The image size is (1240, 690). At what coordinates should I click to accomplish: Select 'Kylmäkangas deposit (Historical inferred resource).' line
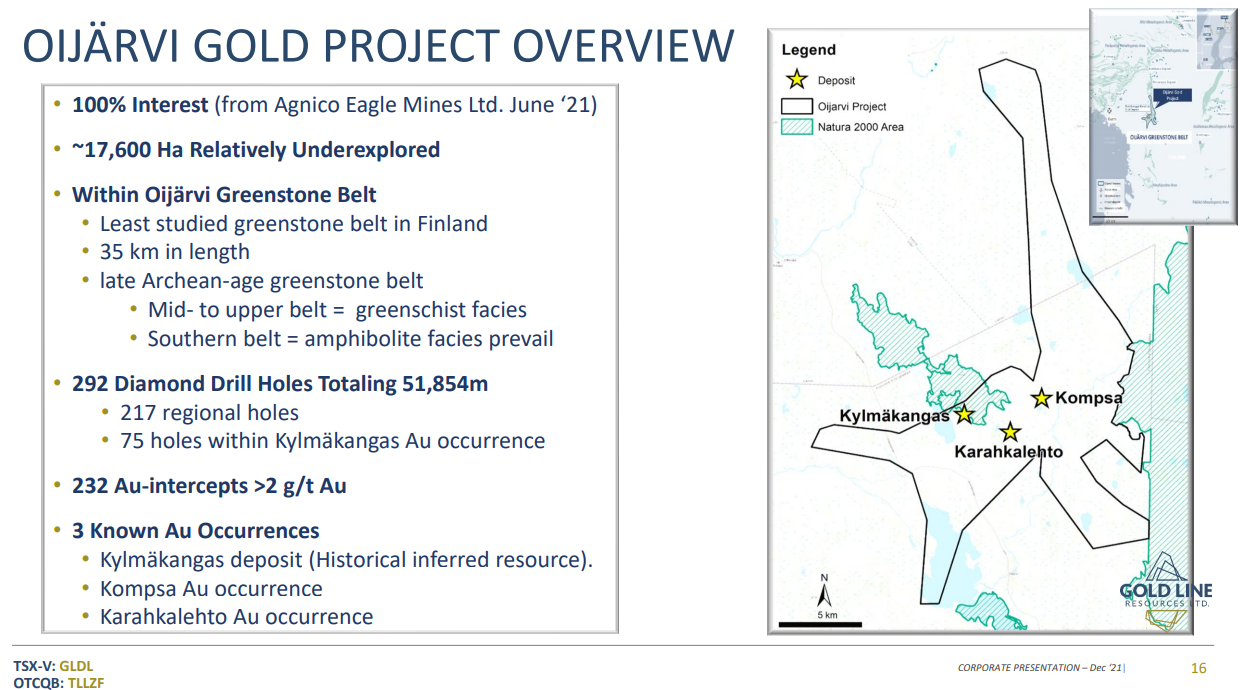click(346, 560)
